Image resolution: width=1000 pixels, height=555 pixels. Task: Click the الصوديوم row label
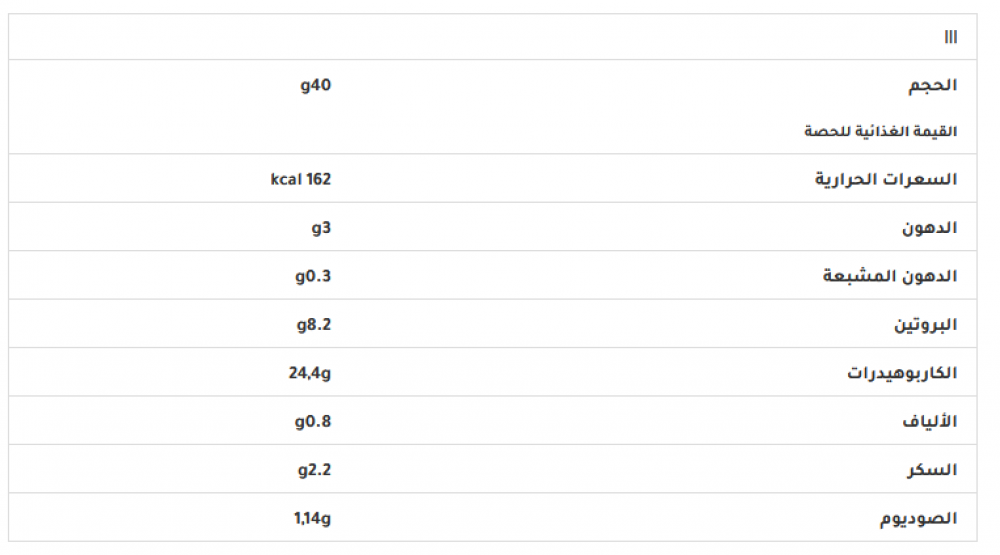point(918,519)
